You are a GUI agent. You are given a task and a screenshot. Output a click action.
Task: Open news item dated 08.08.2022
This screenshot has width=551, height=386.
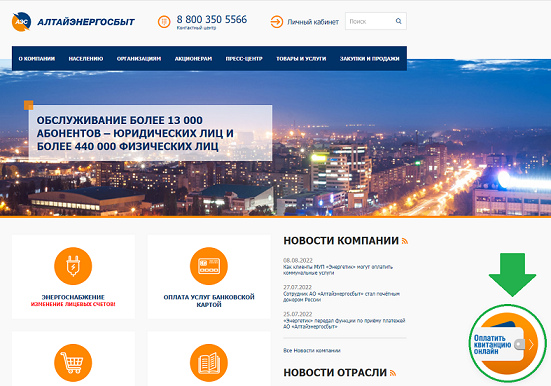pyautogui.click(x=338, y=270)
